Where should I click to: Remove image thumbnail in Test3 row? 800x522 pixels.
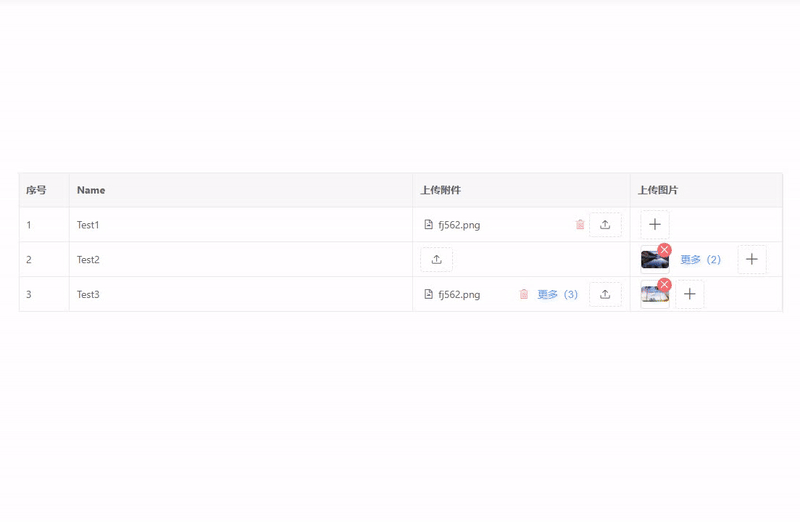click(x=664, y=285)
